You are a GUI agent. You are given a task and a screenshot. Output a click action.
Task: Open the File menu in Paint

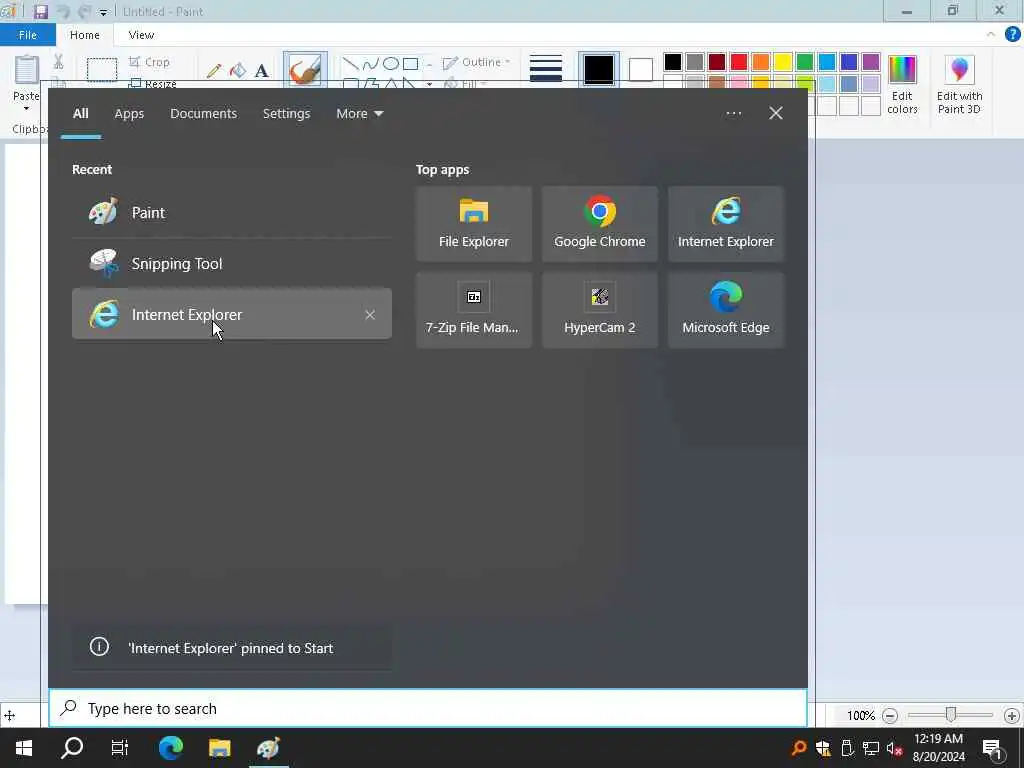pyautogui.click(x=27, y=35)
